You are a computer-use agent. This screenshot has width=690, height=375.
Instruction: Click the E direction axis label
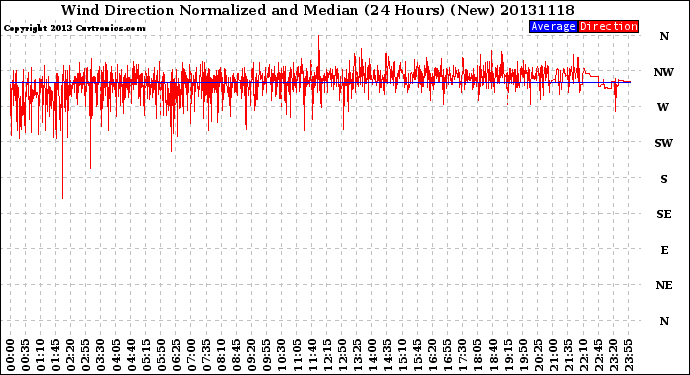pyautogui.click(x=664, y=250)
